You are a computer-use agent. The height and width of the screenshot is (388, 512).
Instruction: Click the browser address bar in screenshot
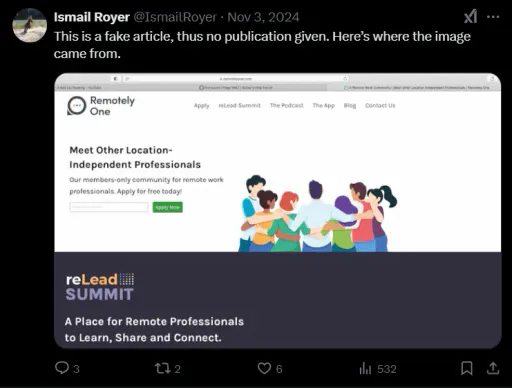point(236,79)
